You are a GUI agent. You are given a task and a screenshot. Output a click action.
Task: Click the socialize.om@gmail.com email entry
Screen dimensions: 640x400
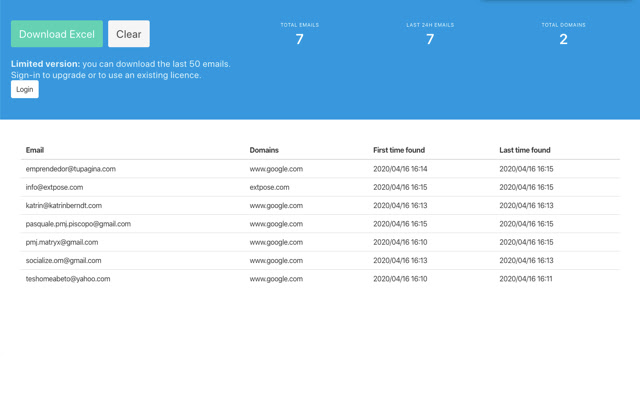coord(64,260)
